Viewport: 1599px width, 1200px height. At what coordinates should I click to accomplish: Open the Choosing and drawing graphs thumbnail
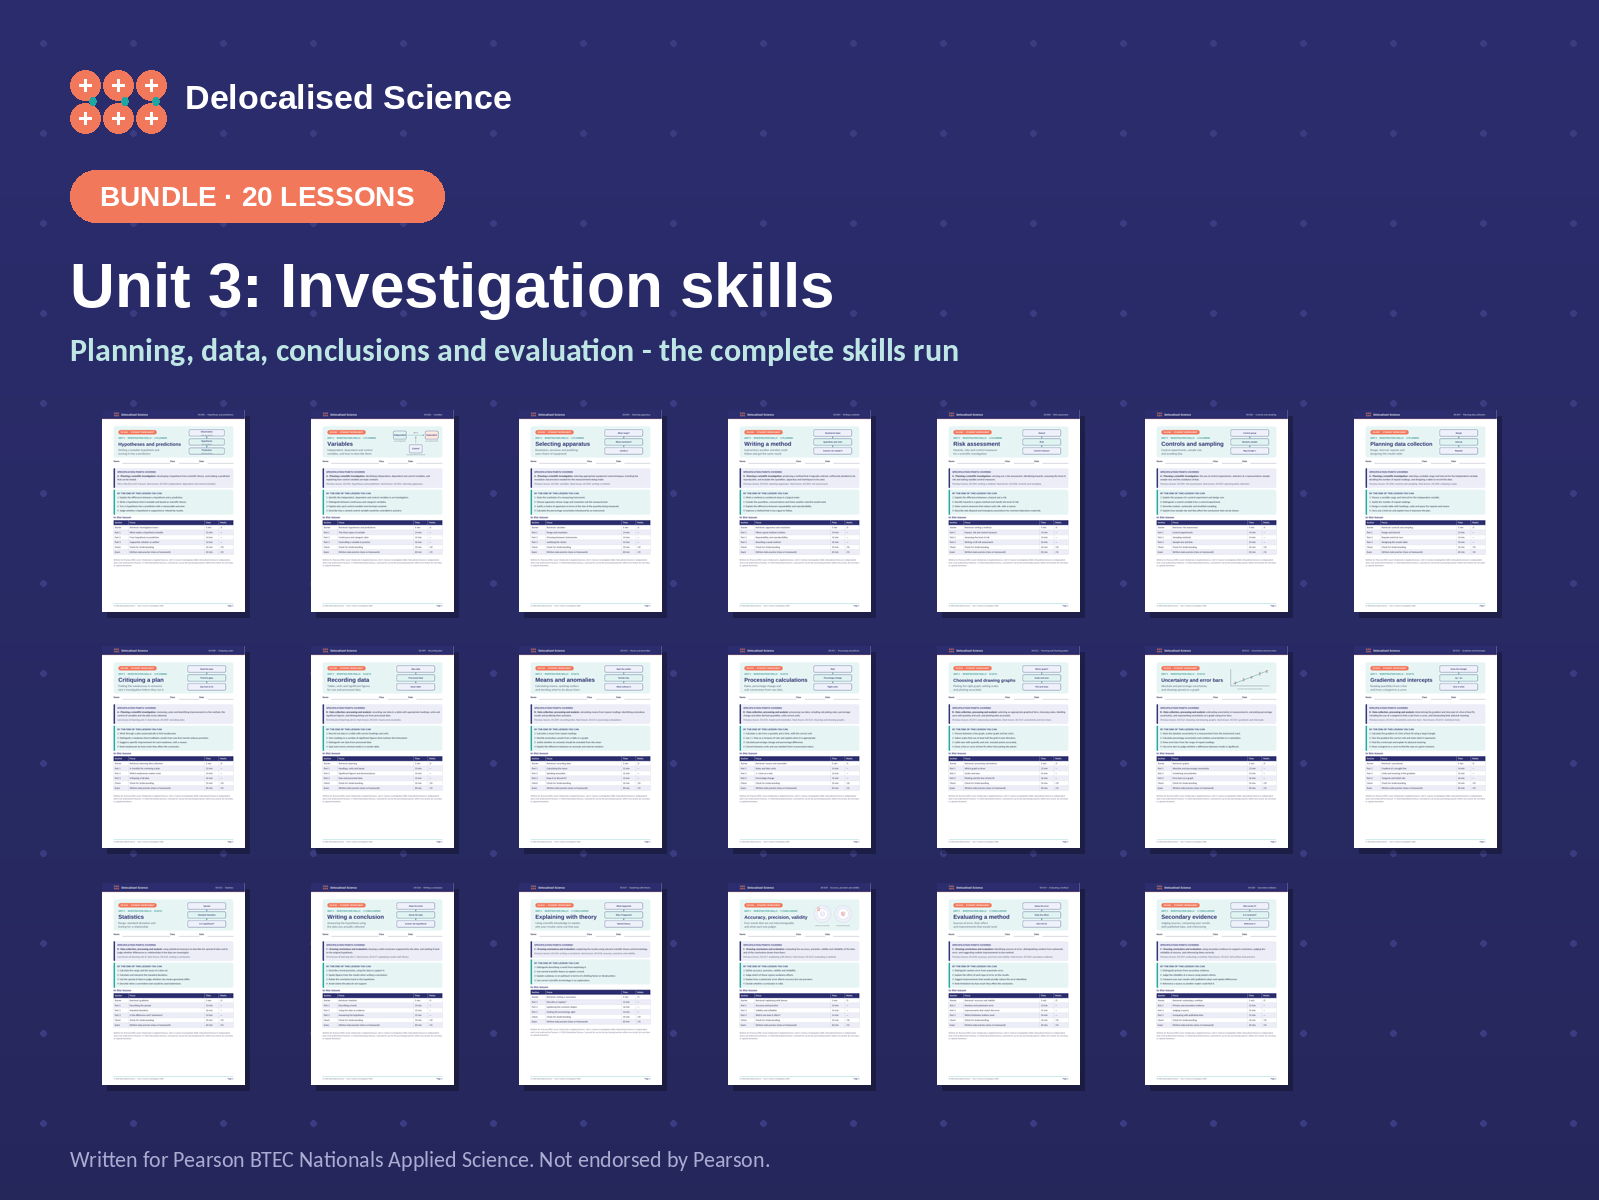point(1008,747)
